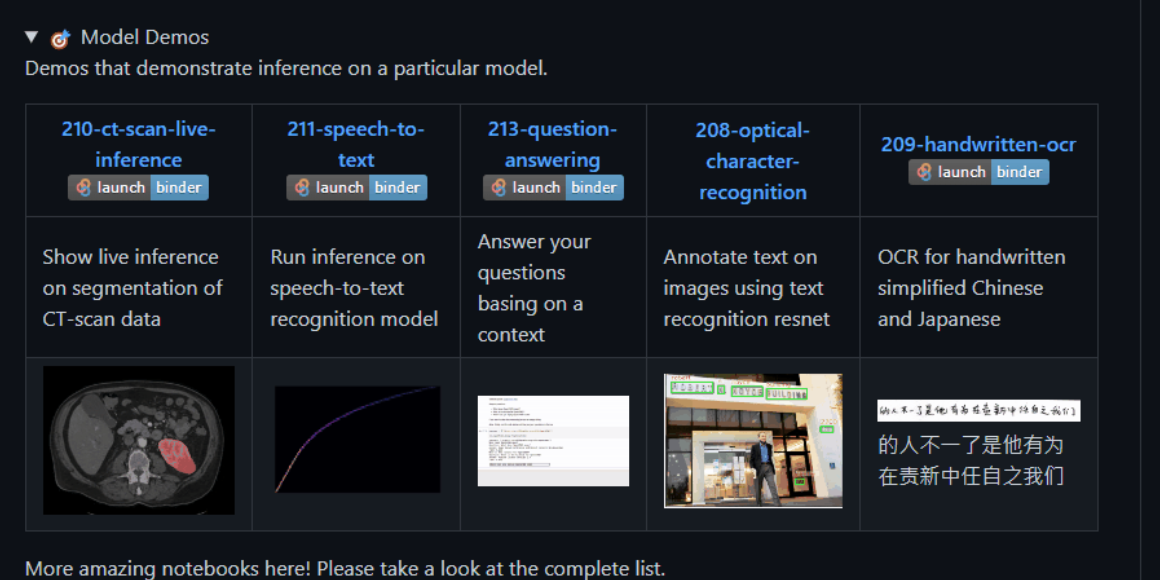View the handwritten Chinese OCR image strip
This screenshot has height=580, width=1160.
(979, 411)
